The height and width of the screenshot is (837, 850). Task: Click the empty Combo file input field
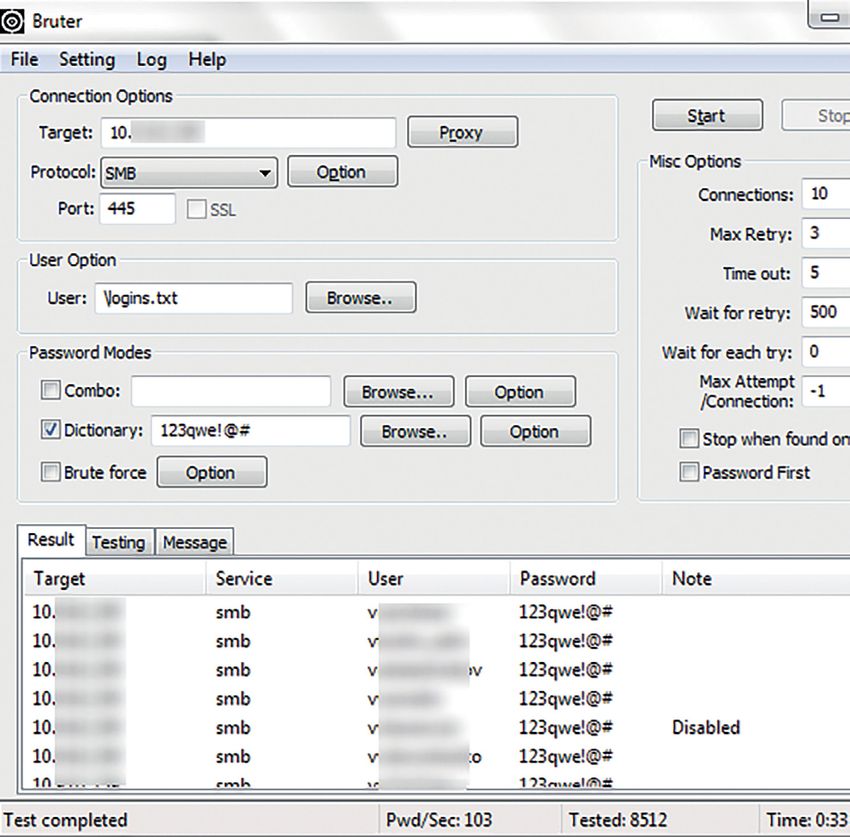(231, 391)
